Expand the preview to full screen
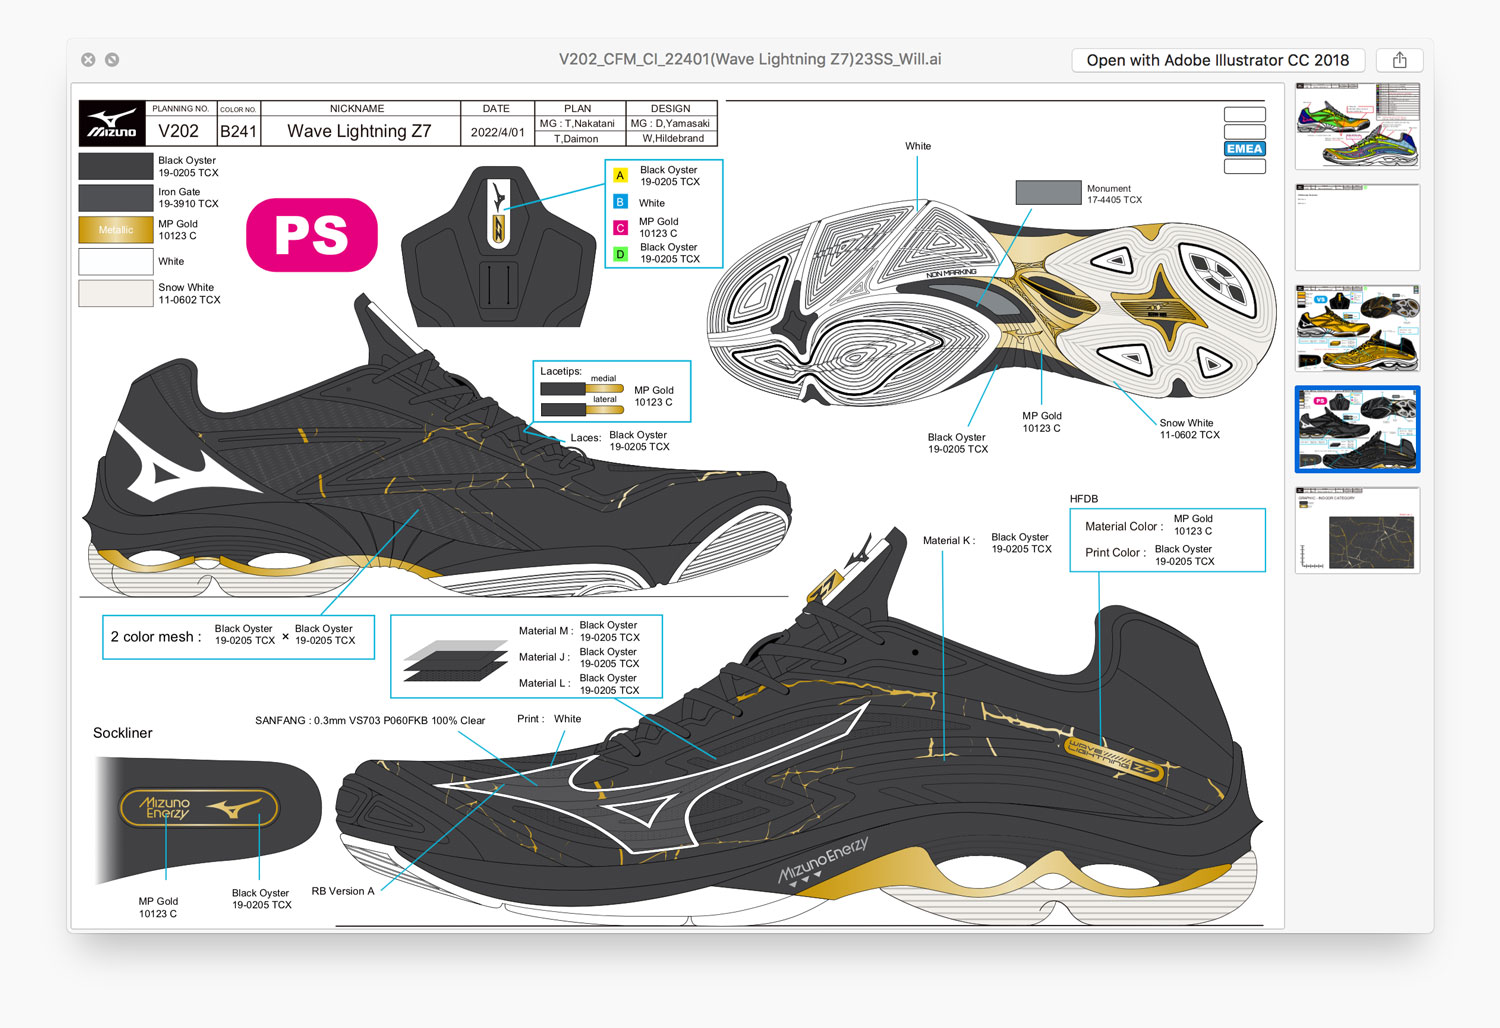The image size is (1500, 1028). (112, 60)
